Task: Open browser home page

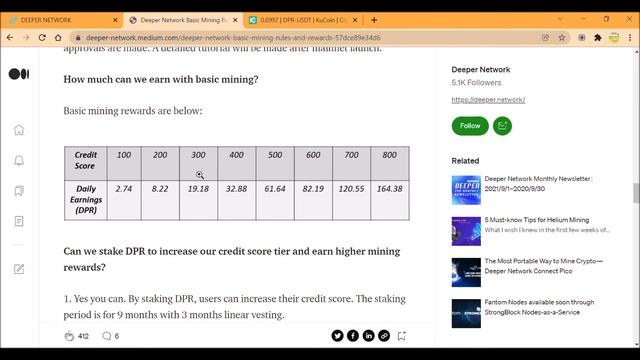Action: (58, 38)
